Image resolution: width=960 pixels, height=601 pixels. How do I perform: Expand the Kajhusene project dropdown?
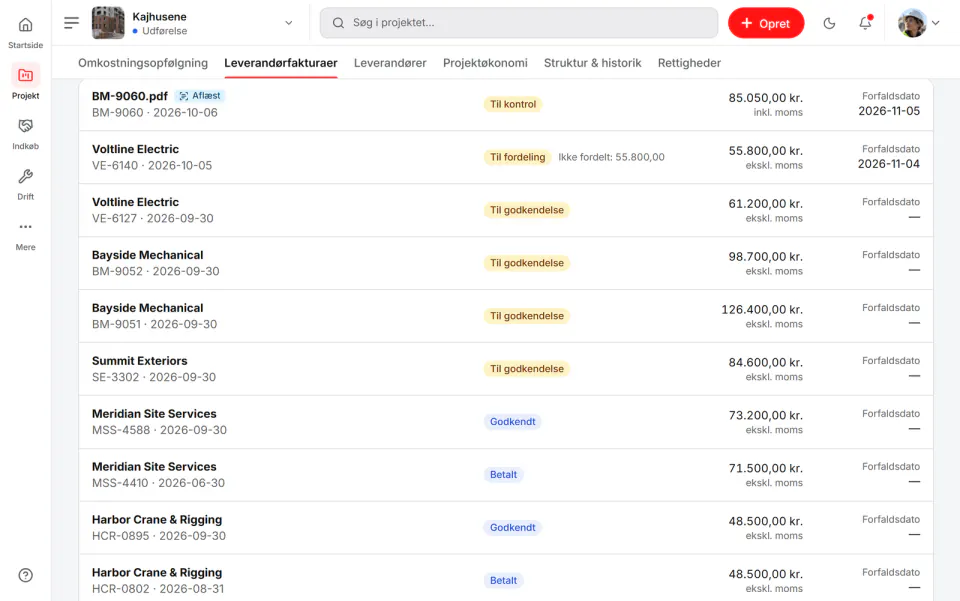pos(288,23)
